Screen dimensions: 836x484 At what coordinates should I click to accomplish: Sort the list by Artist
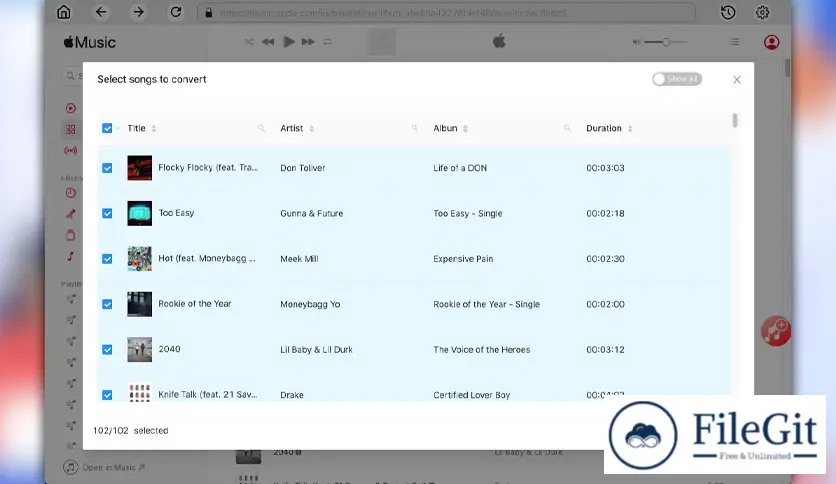coord(311,128)
